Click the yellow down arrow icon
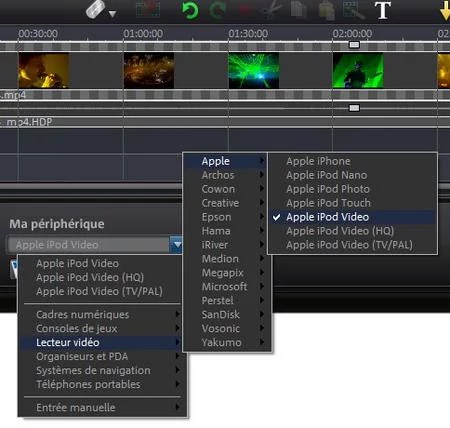 [x=445, y=11]
